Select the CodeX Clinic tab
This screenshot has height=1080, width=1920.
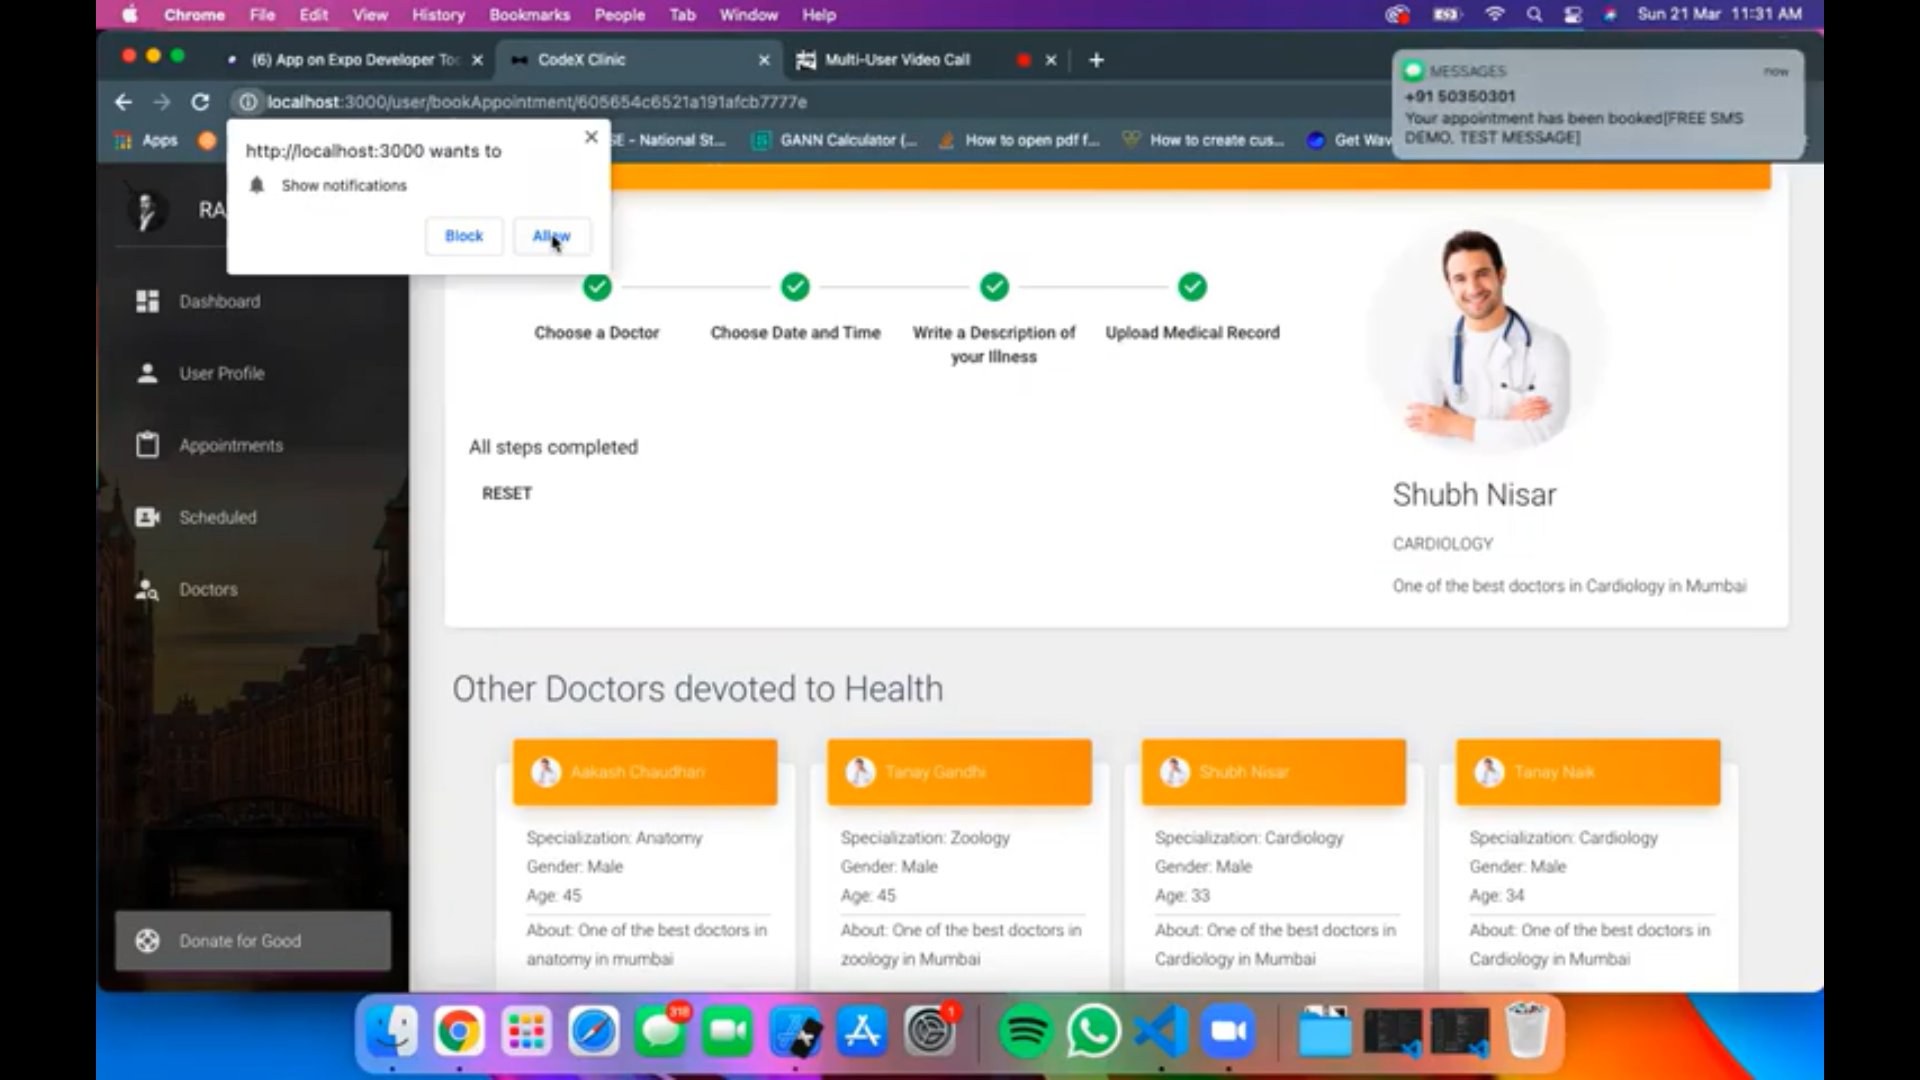640,60
